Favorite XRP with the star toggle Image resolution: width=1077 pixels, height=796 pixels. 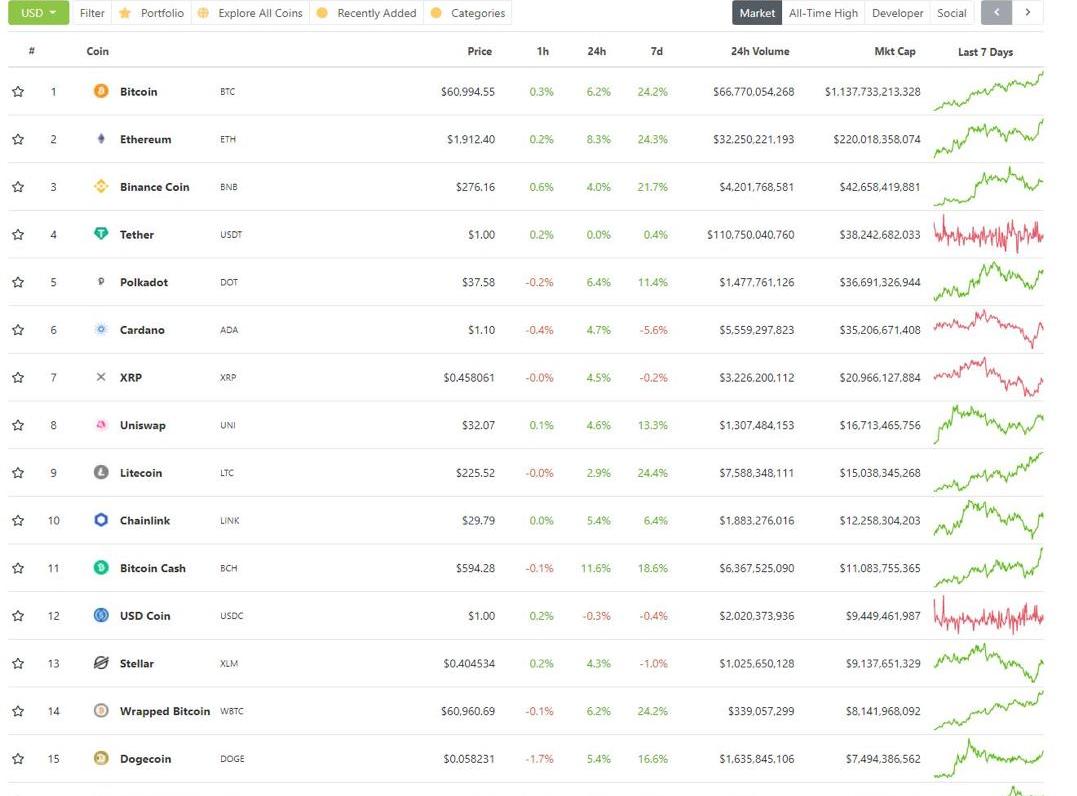(18, 377)
